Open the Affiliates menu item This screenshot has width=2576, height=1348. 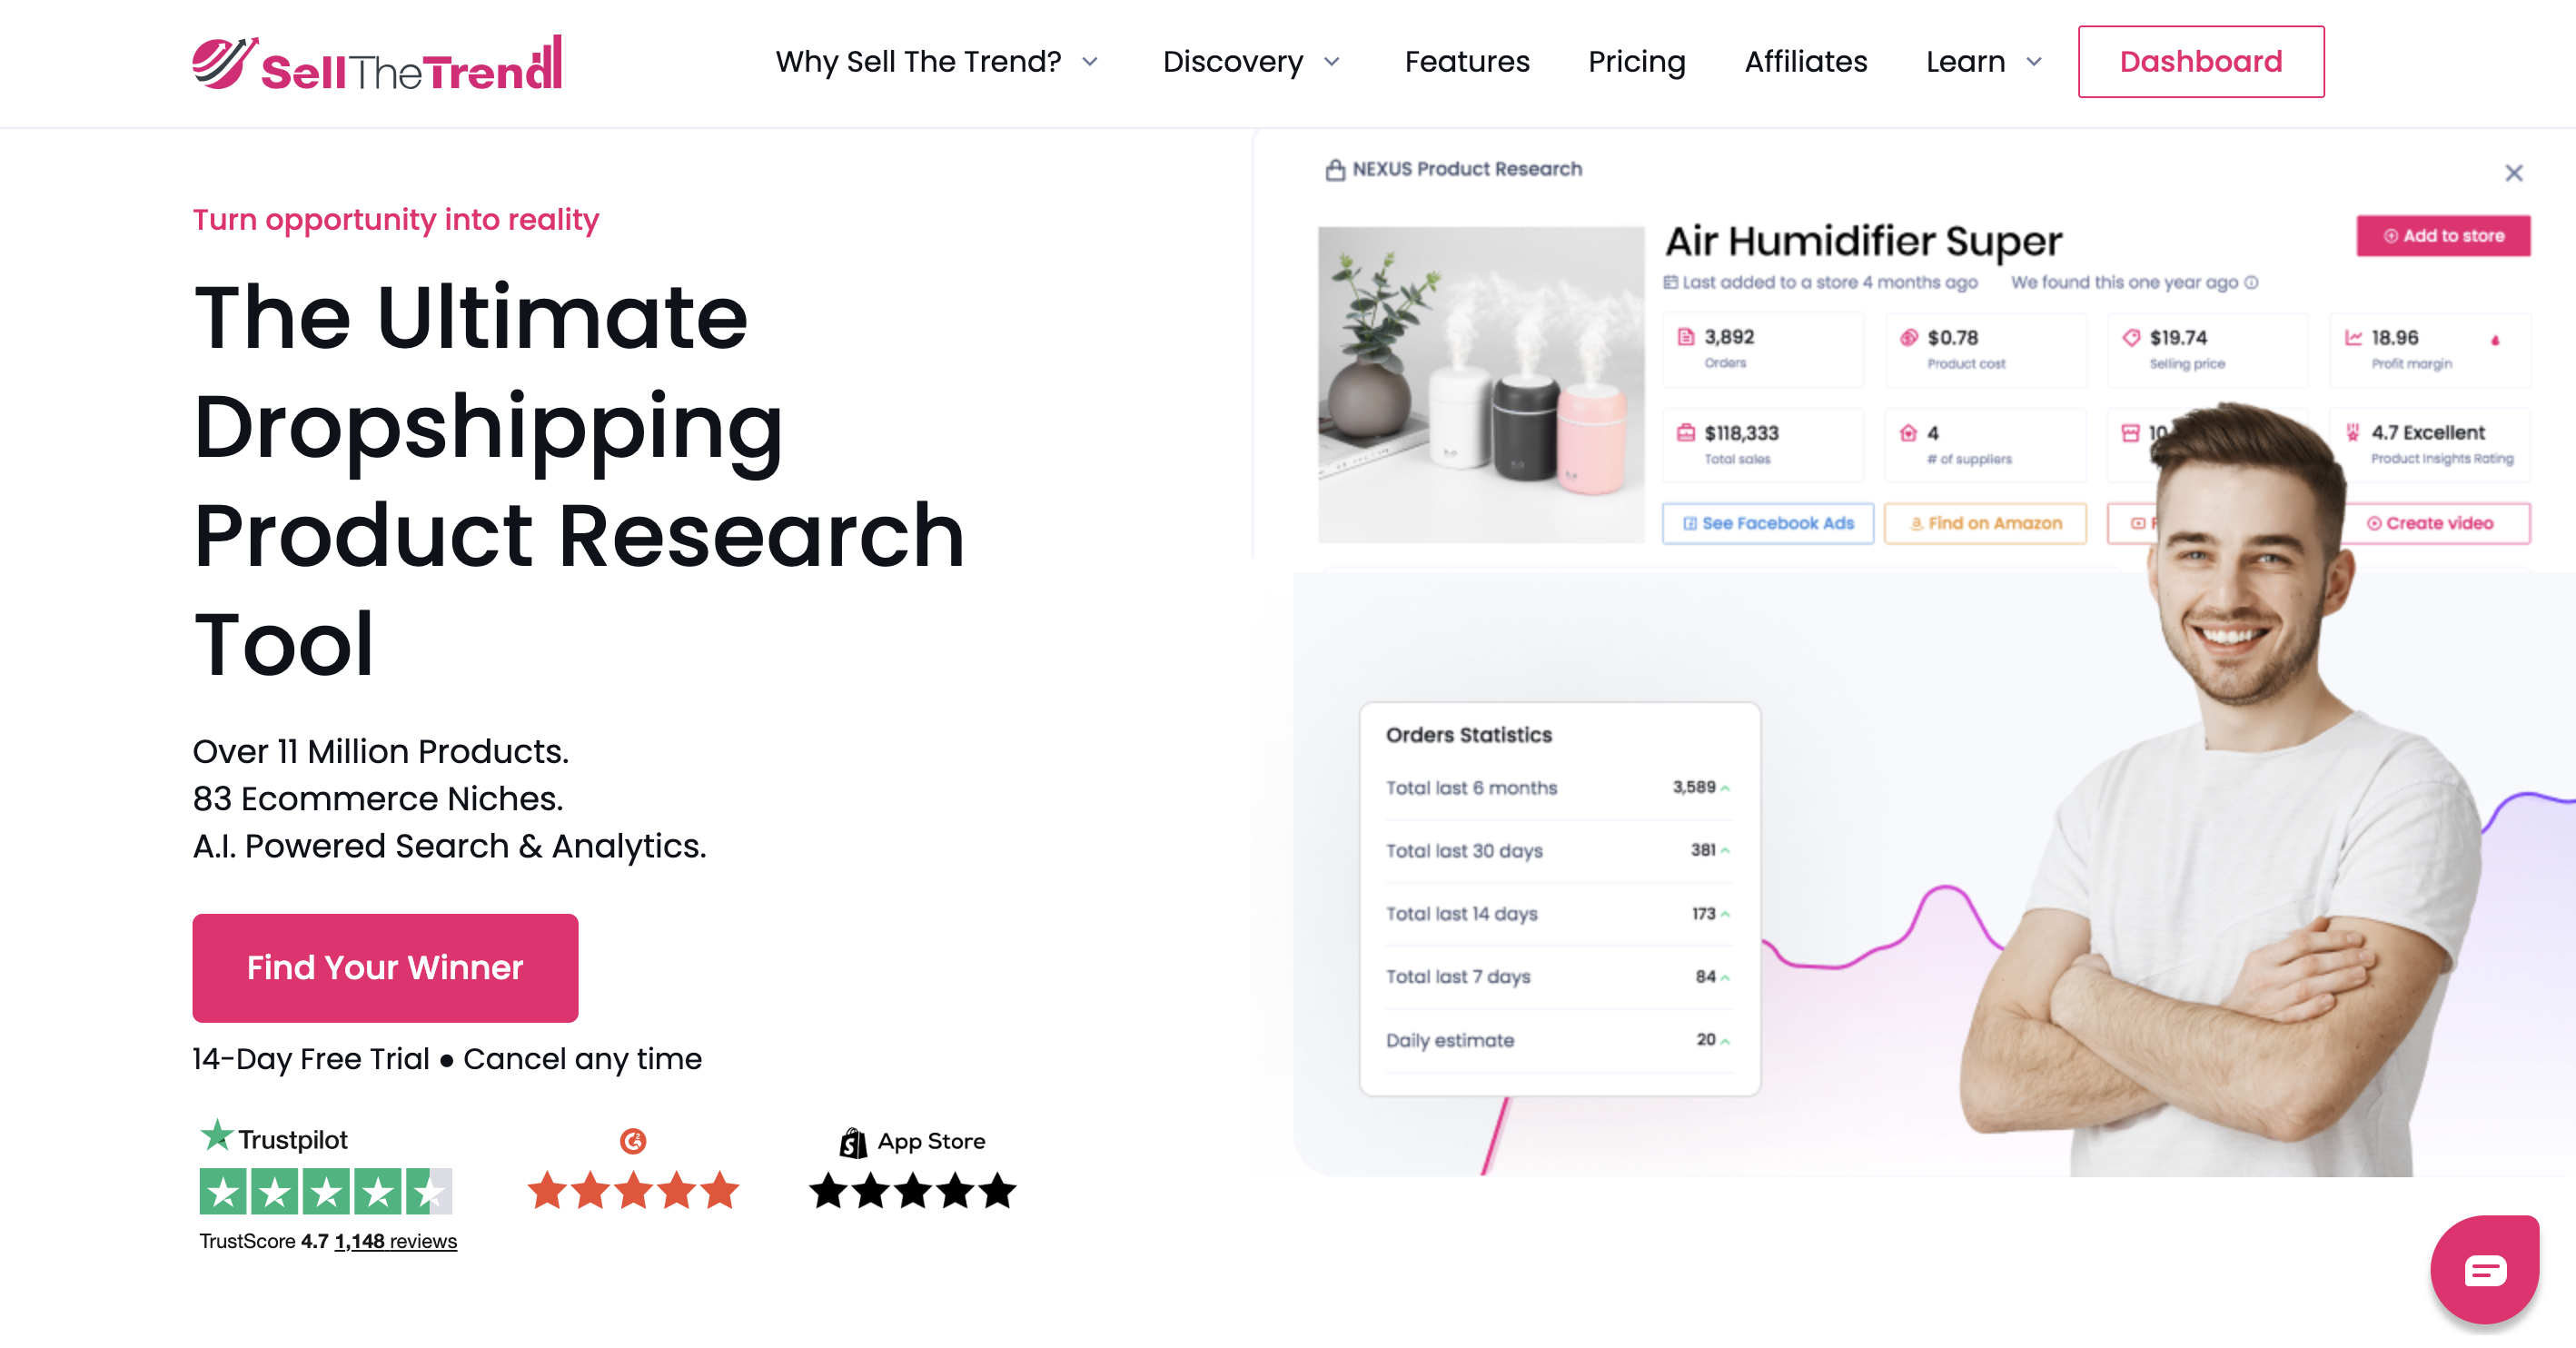1806,61
